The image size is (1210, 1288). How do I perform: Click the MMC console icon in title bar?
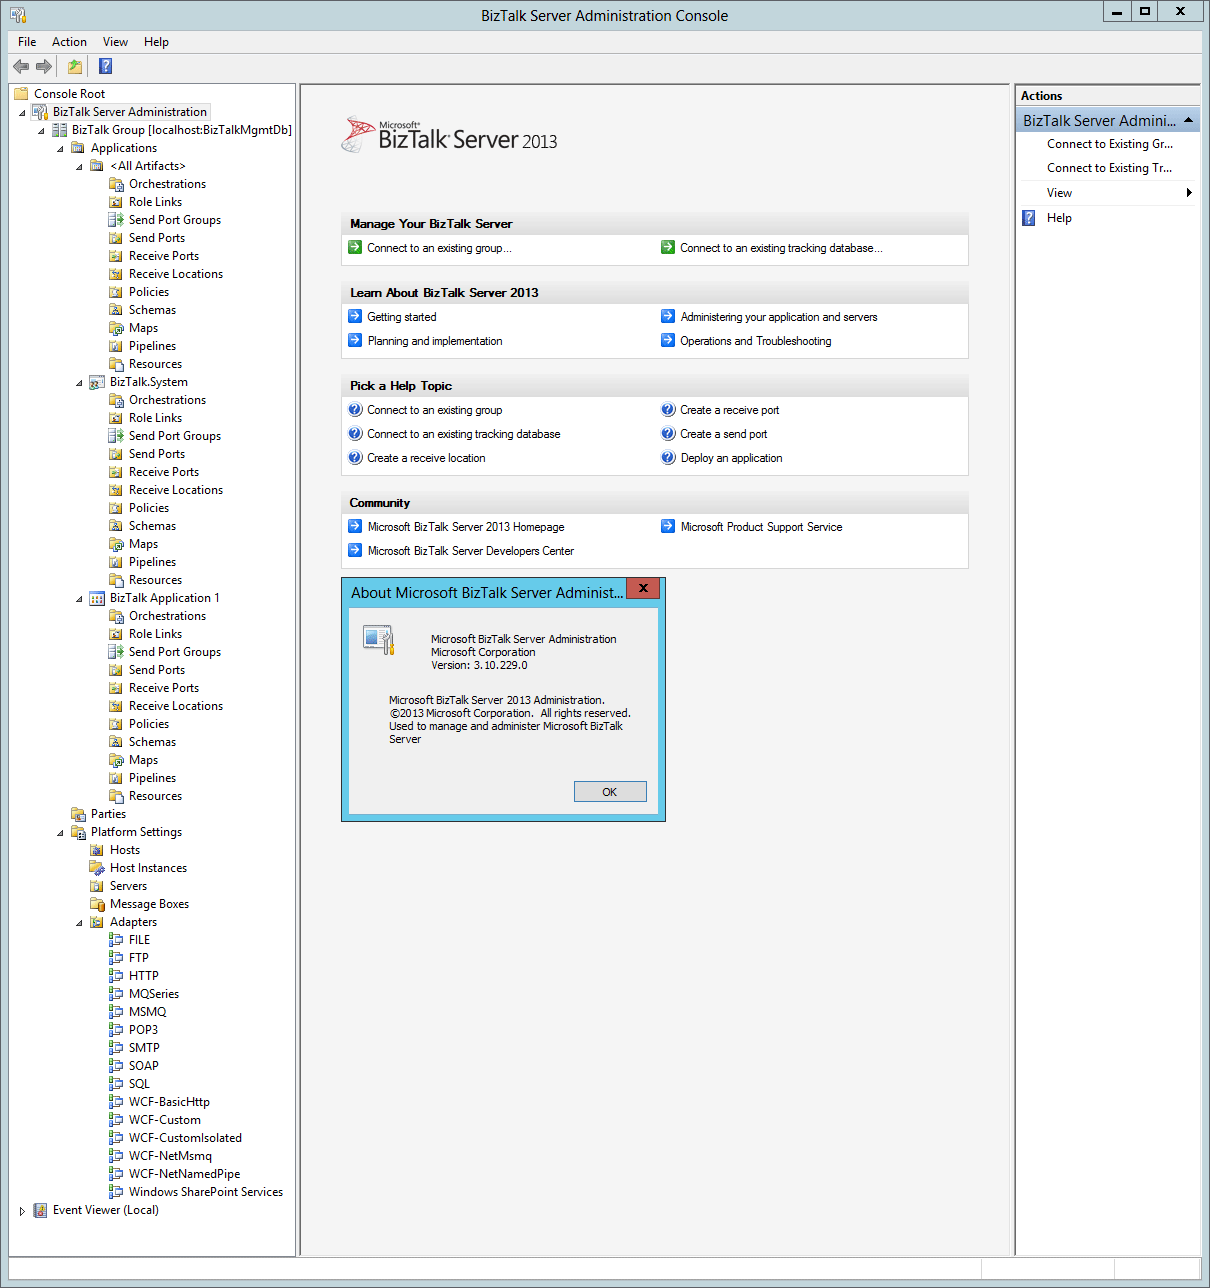(x=18, y=15)
